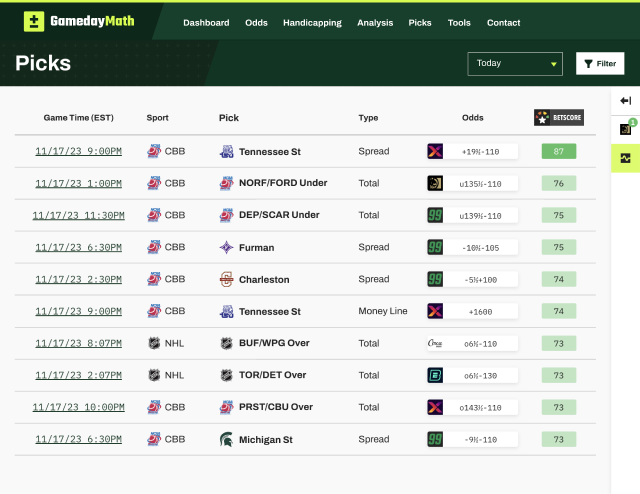
Task: Click Caesars sportsbook icon in BUF/WPG Over row
Action: point(435,343)
